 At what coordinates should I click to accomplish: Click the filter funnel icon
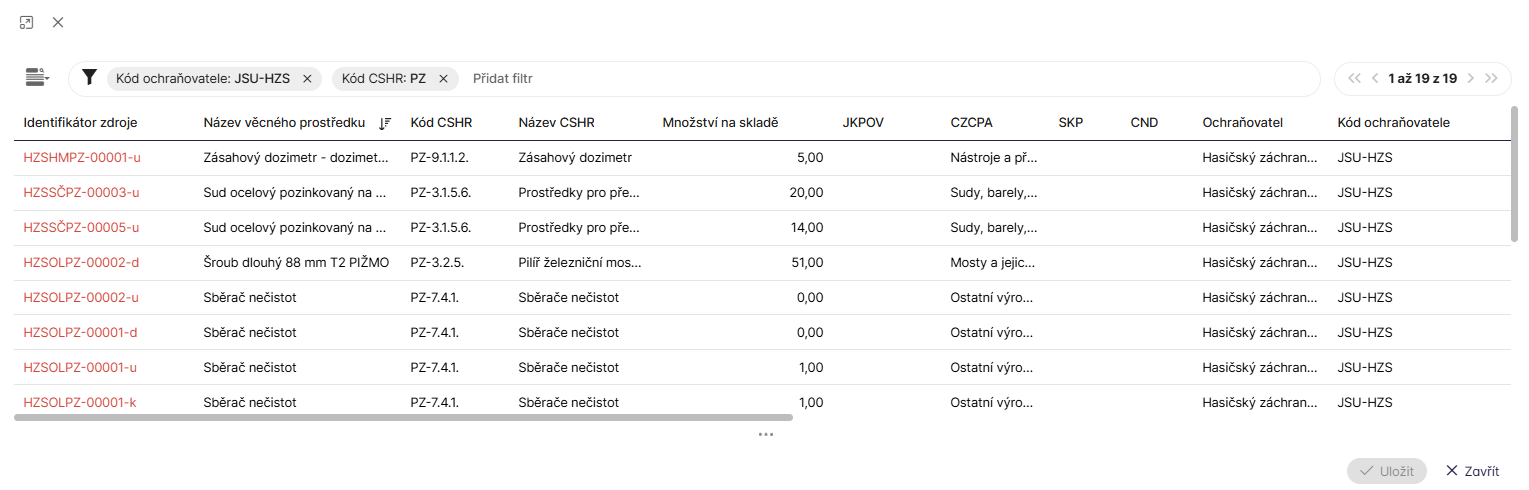[90, 78]
